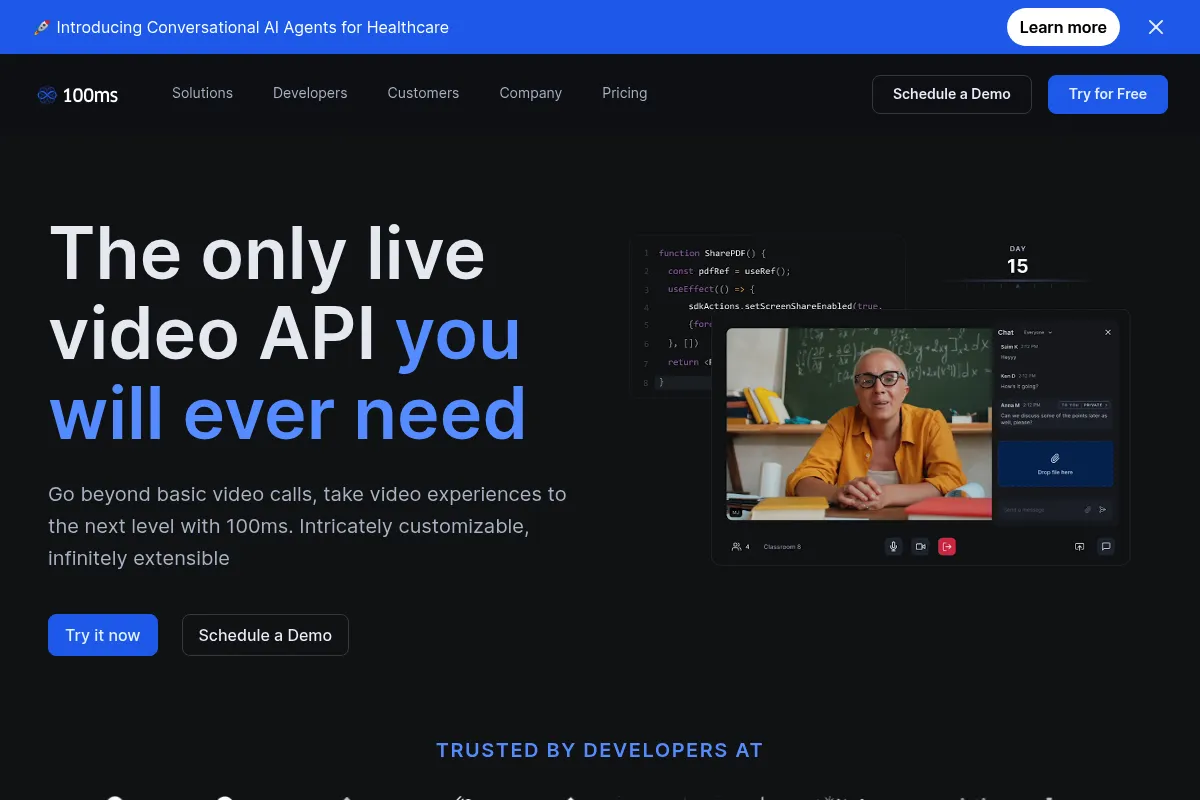Click the 'Go beyond basic video calls' paragraph

pos(307,526)
